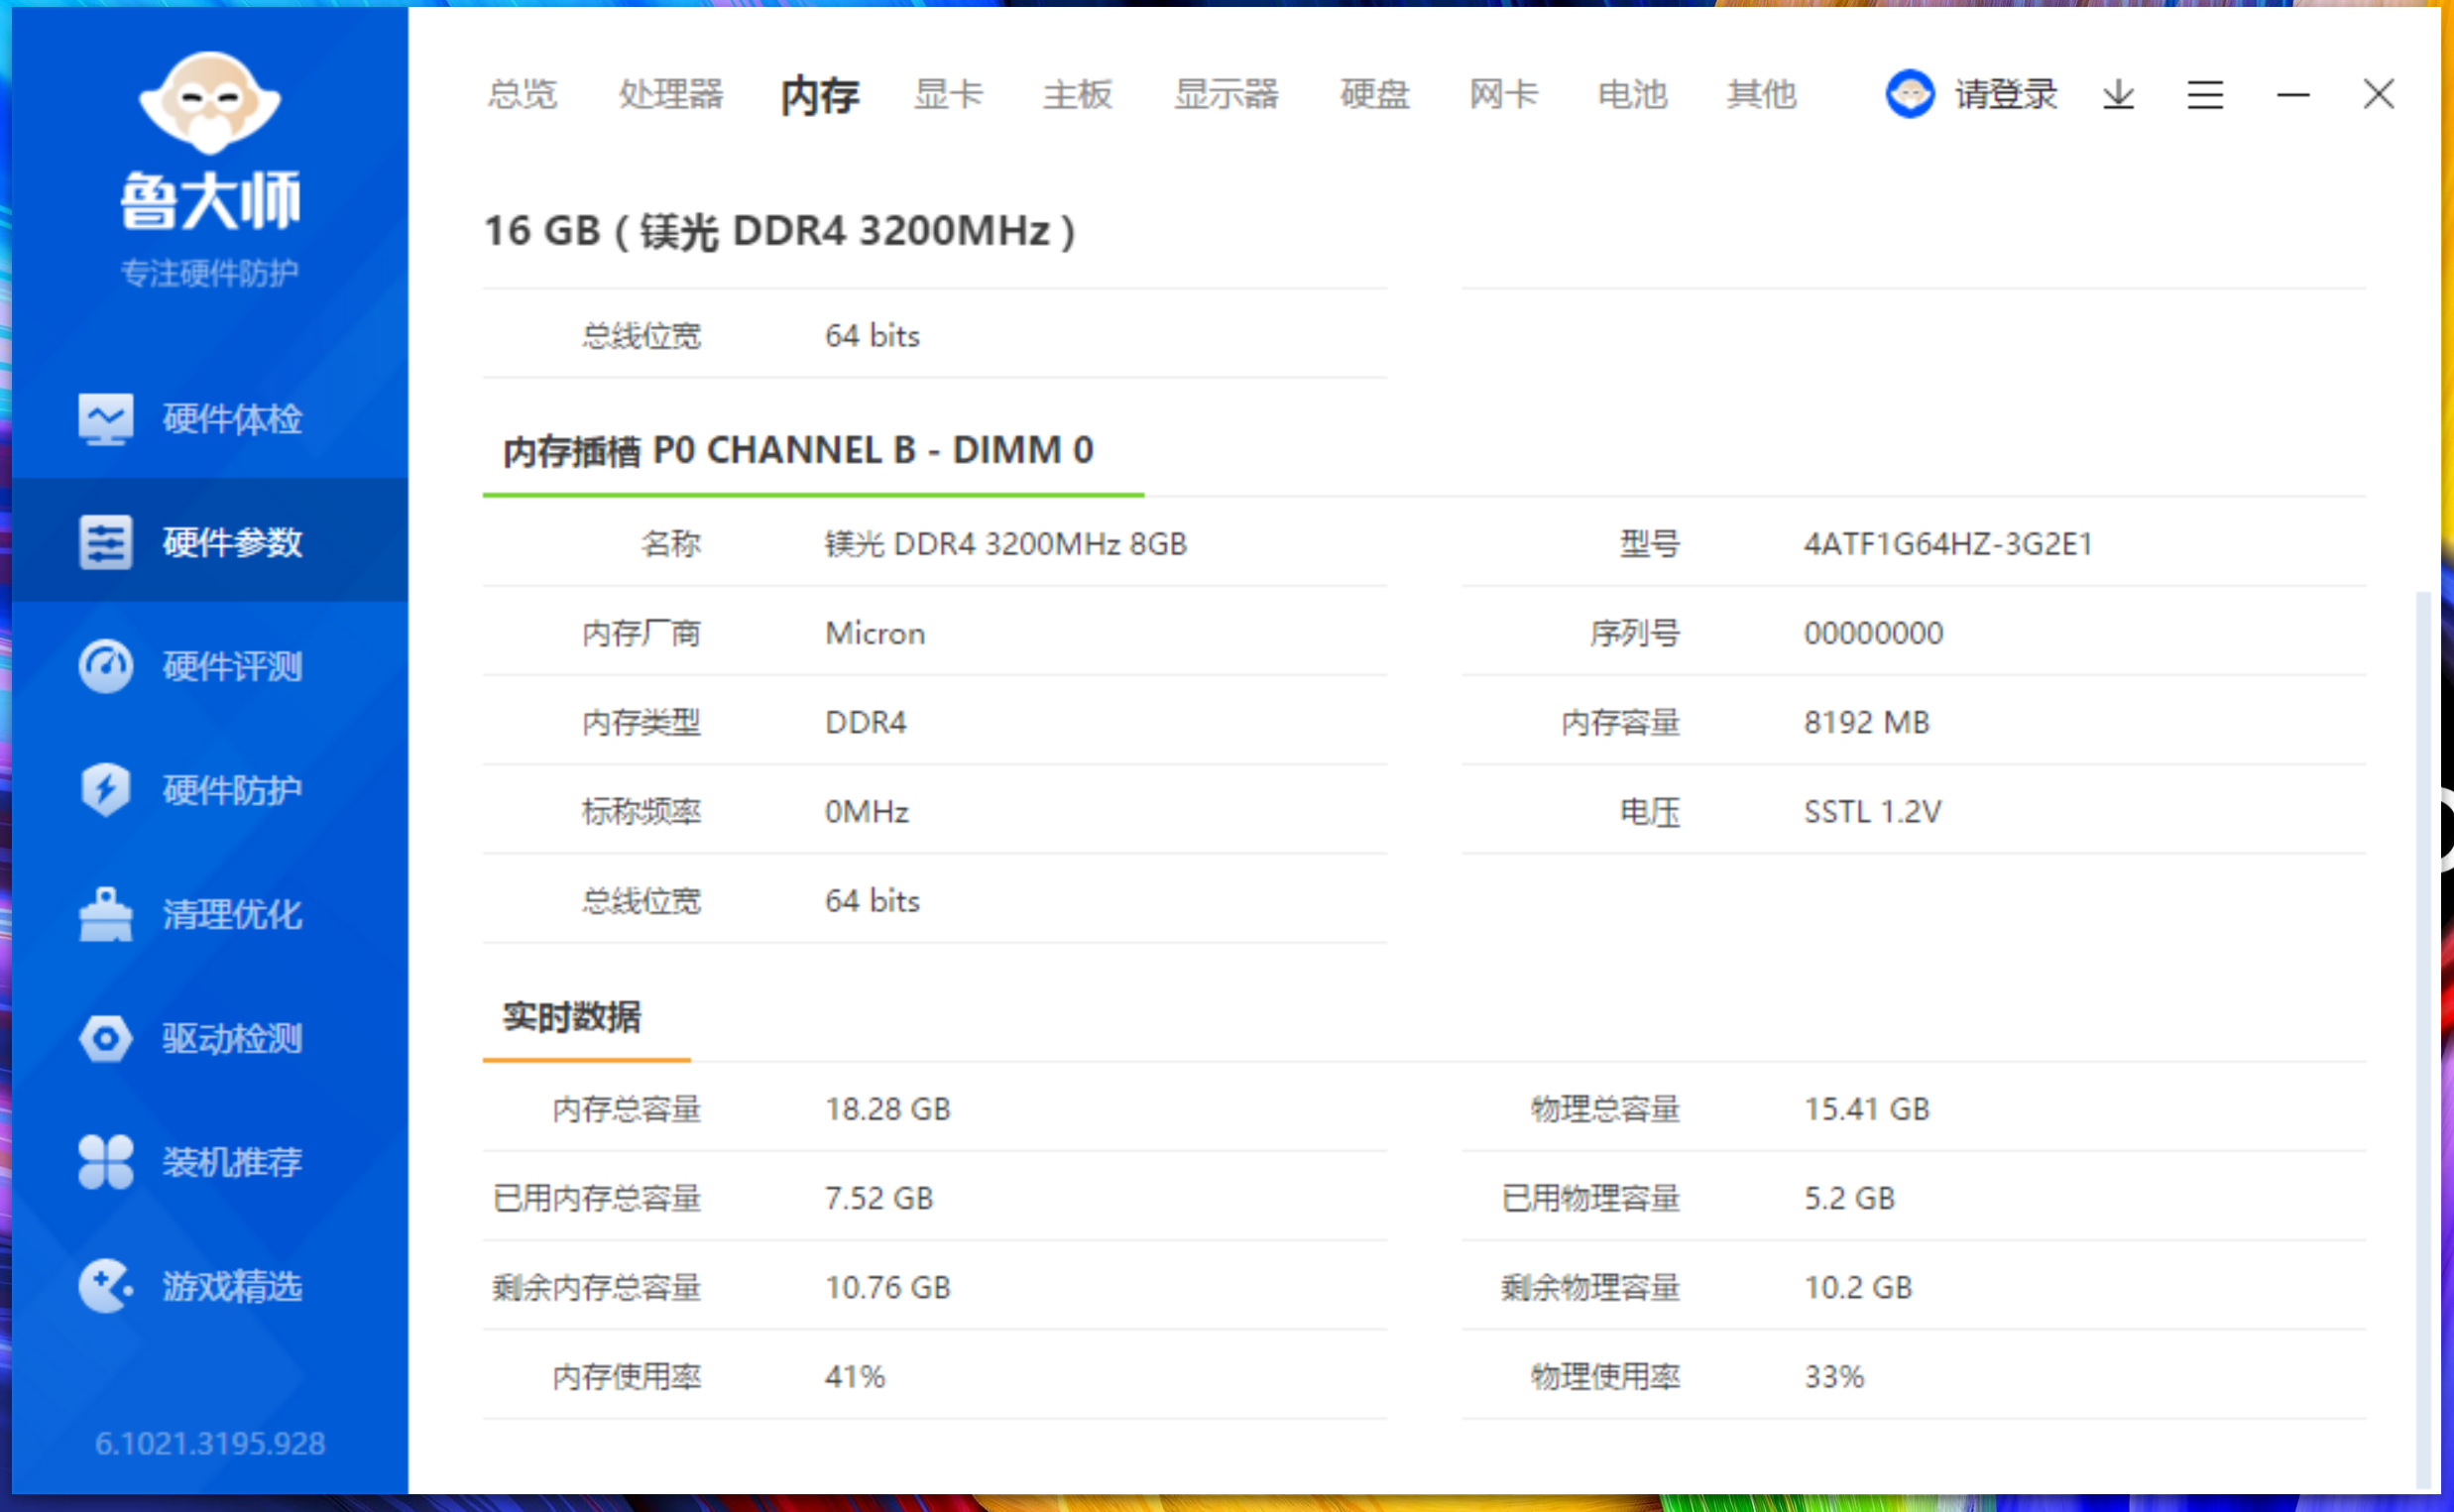This screenshot has height=1512, width=2454.
Task: Minimize the 鲁大师 window
Action: coord(2293,95)
